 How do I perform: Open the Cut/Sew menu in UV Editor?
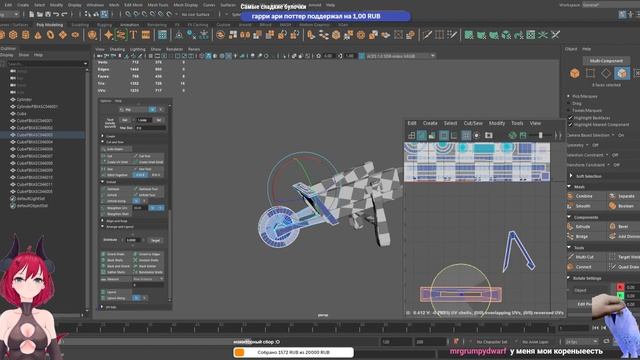[473, 123]
